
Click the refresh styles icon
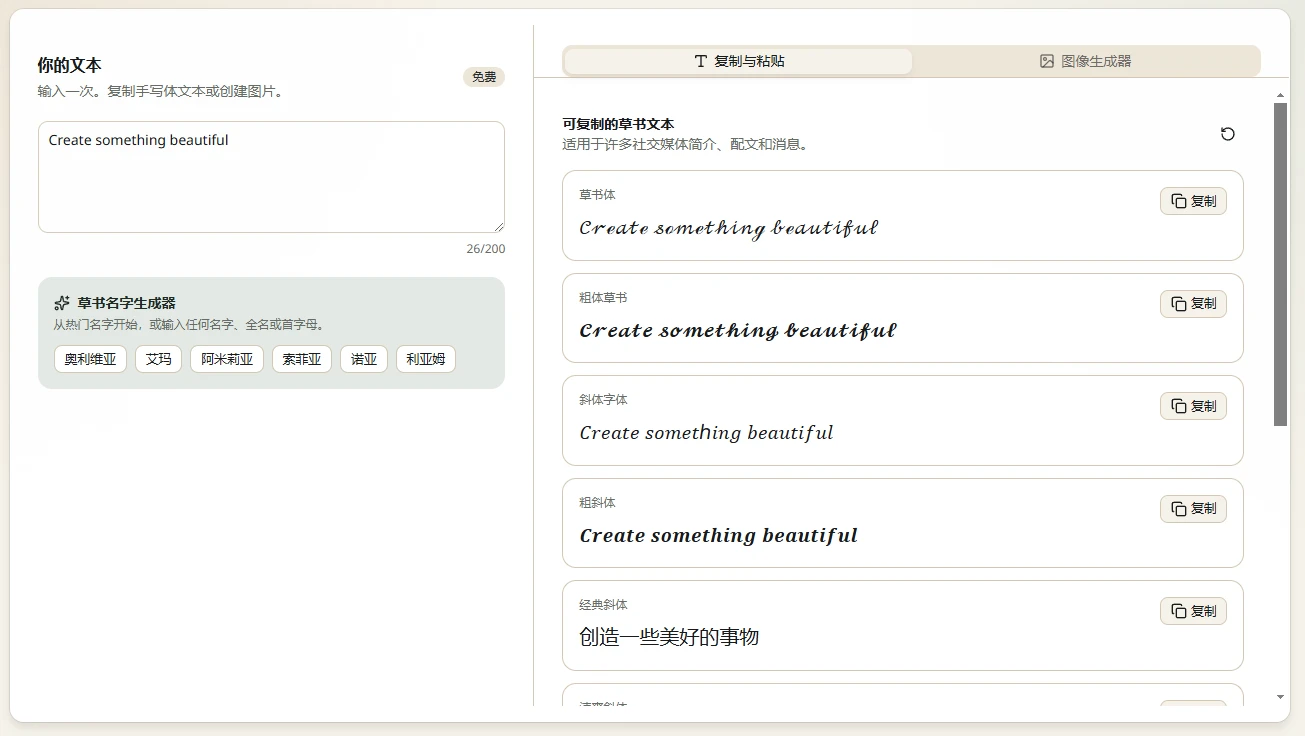[x=1228, y=134]
